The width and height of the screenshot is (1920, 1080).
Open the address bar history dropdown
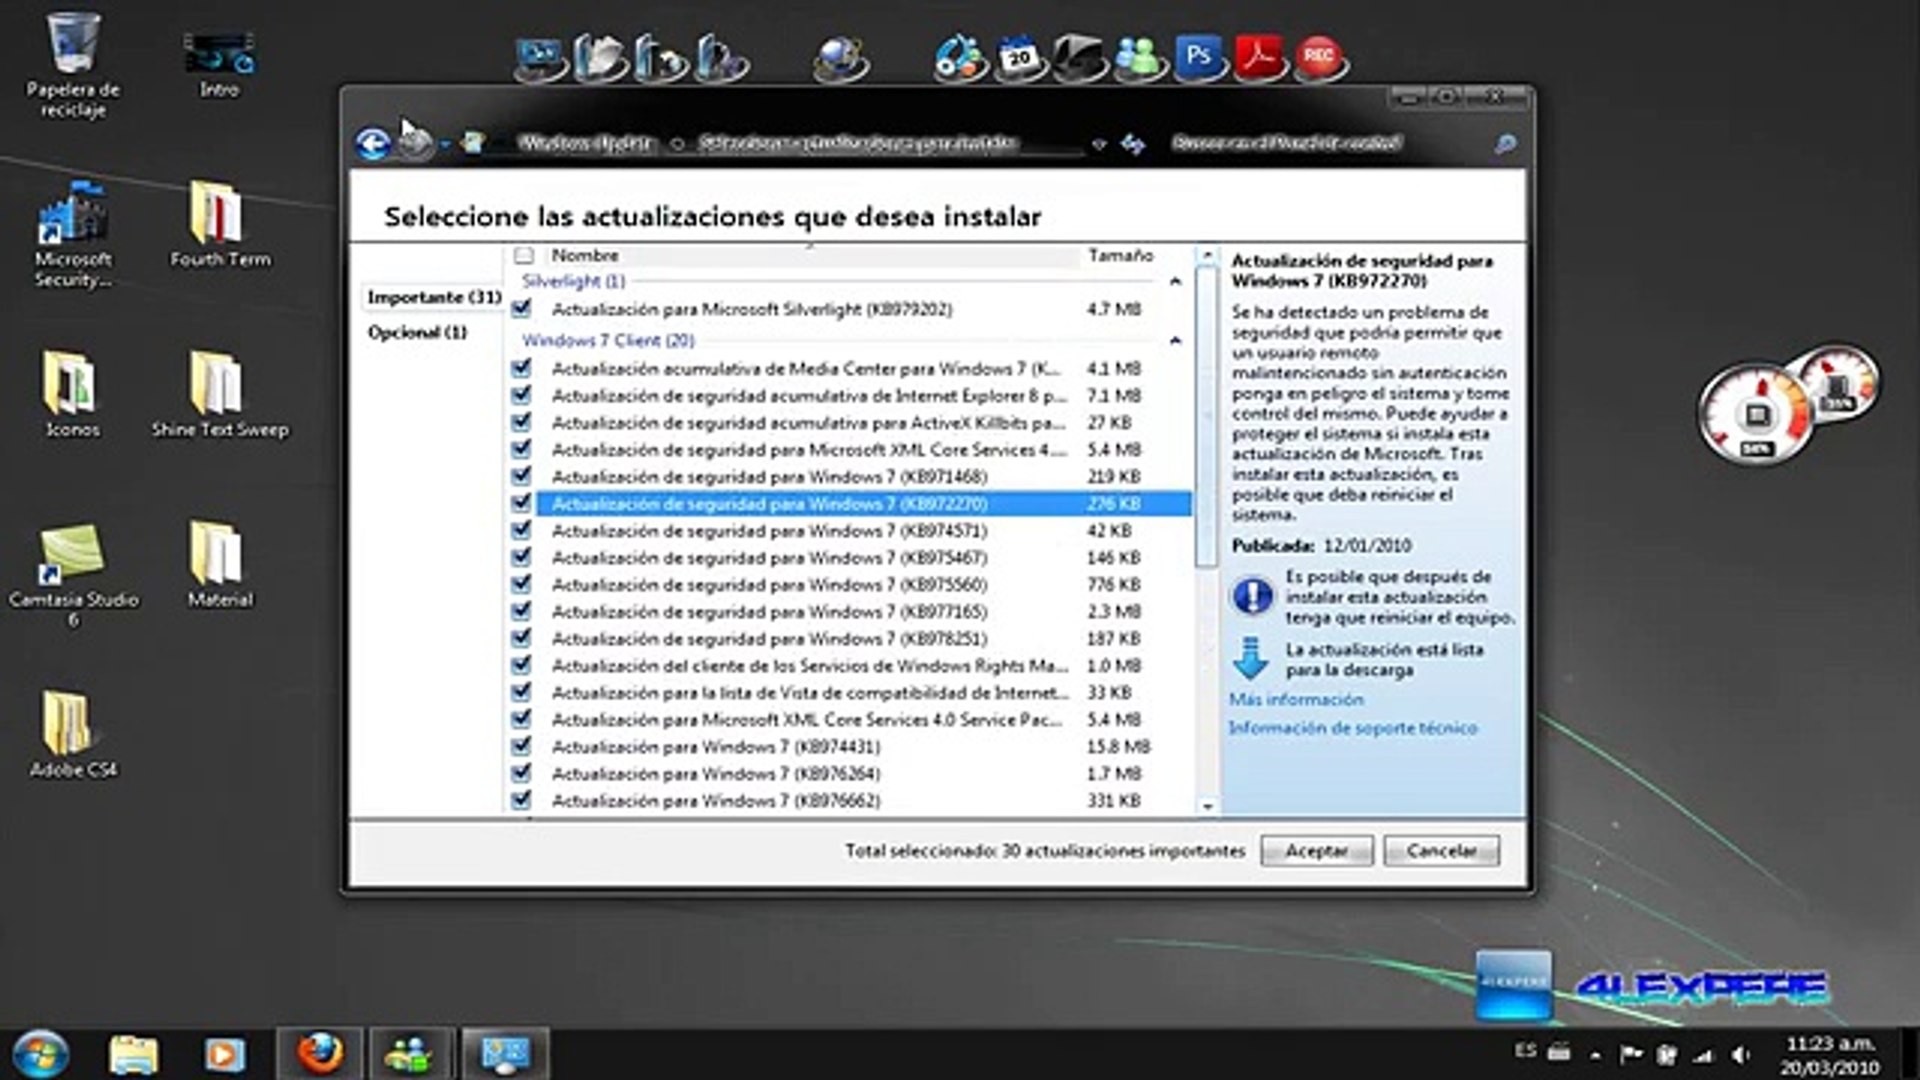pos(1099,145)
